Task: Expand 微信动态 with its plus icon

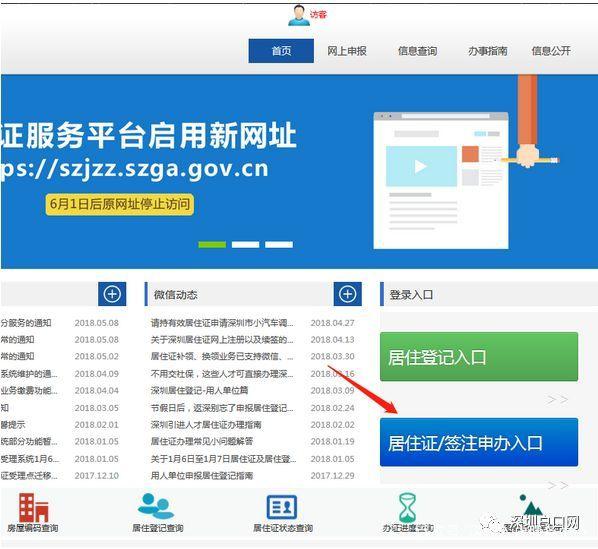Action: [x=347, y=294]
